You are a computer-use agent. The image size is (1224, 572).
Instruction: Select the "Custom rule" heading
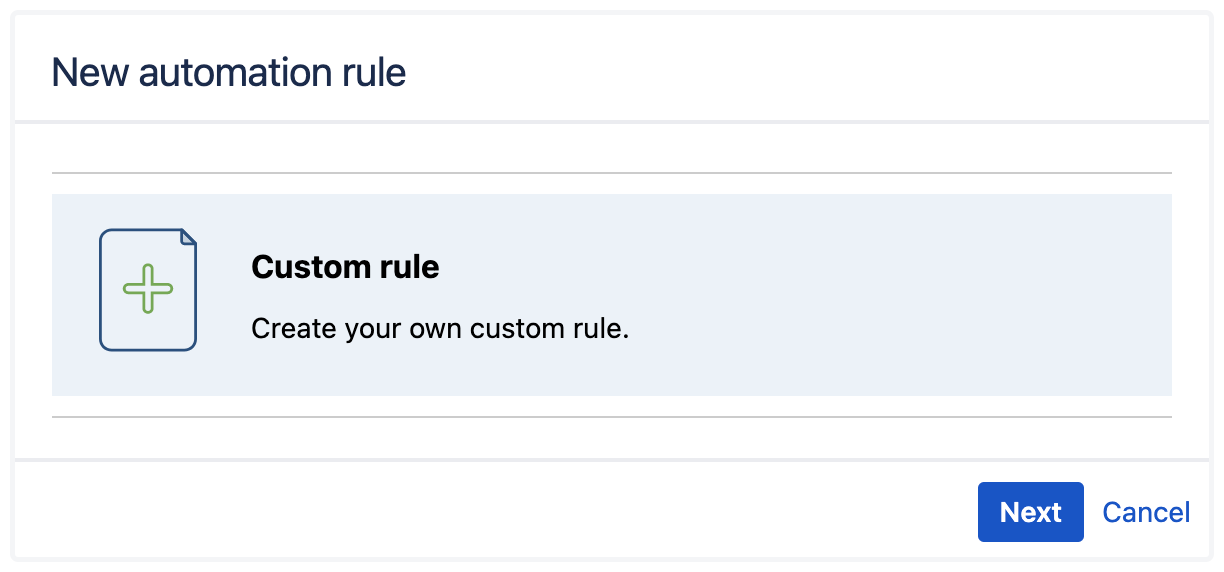(345, 267)
